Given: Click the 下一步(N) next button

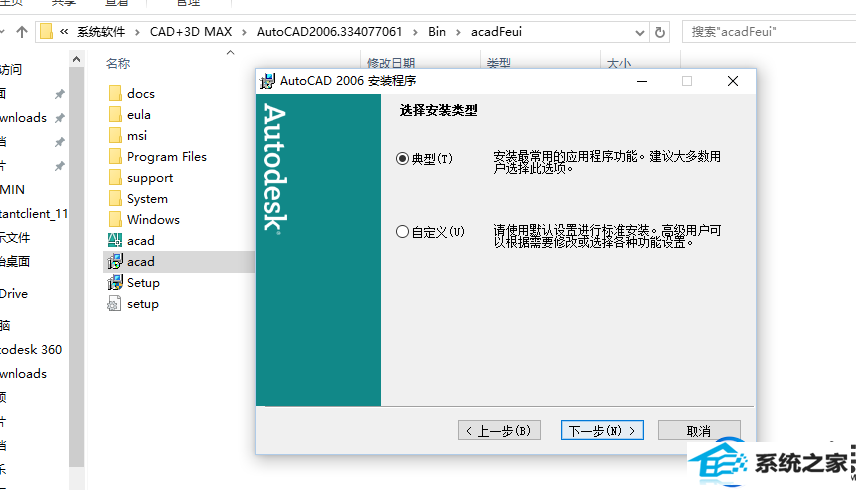Looking at the screenshot, I should point(602,431).
